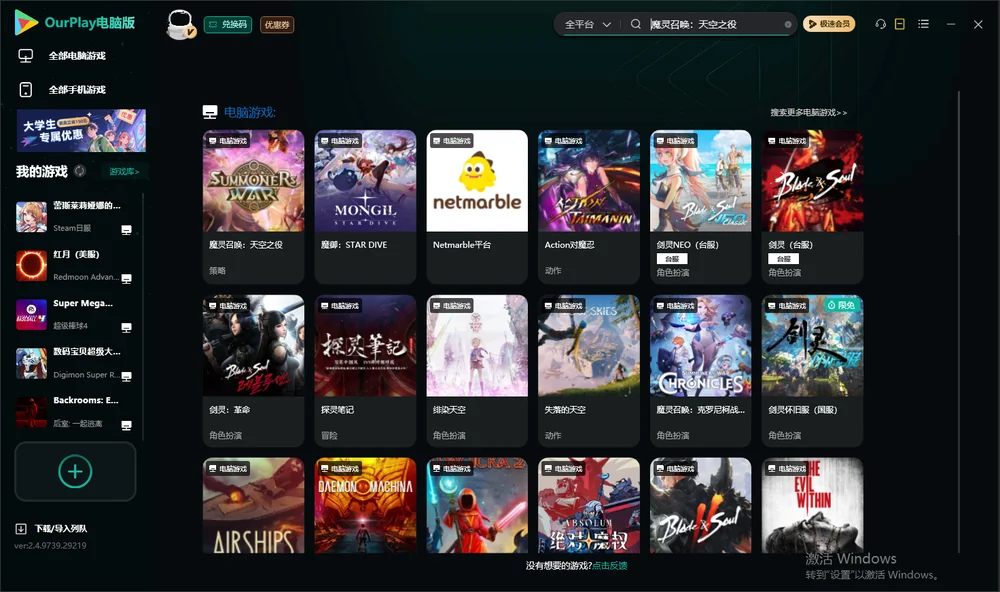Click the 优惠券 coupon button
Screen dimensions: 1000x592
coord(277,25)
